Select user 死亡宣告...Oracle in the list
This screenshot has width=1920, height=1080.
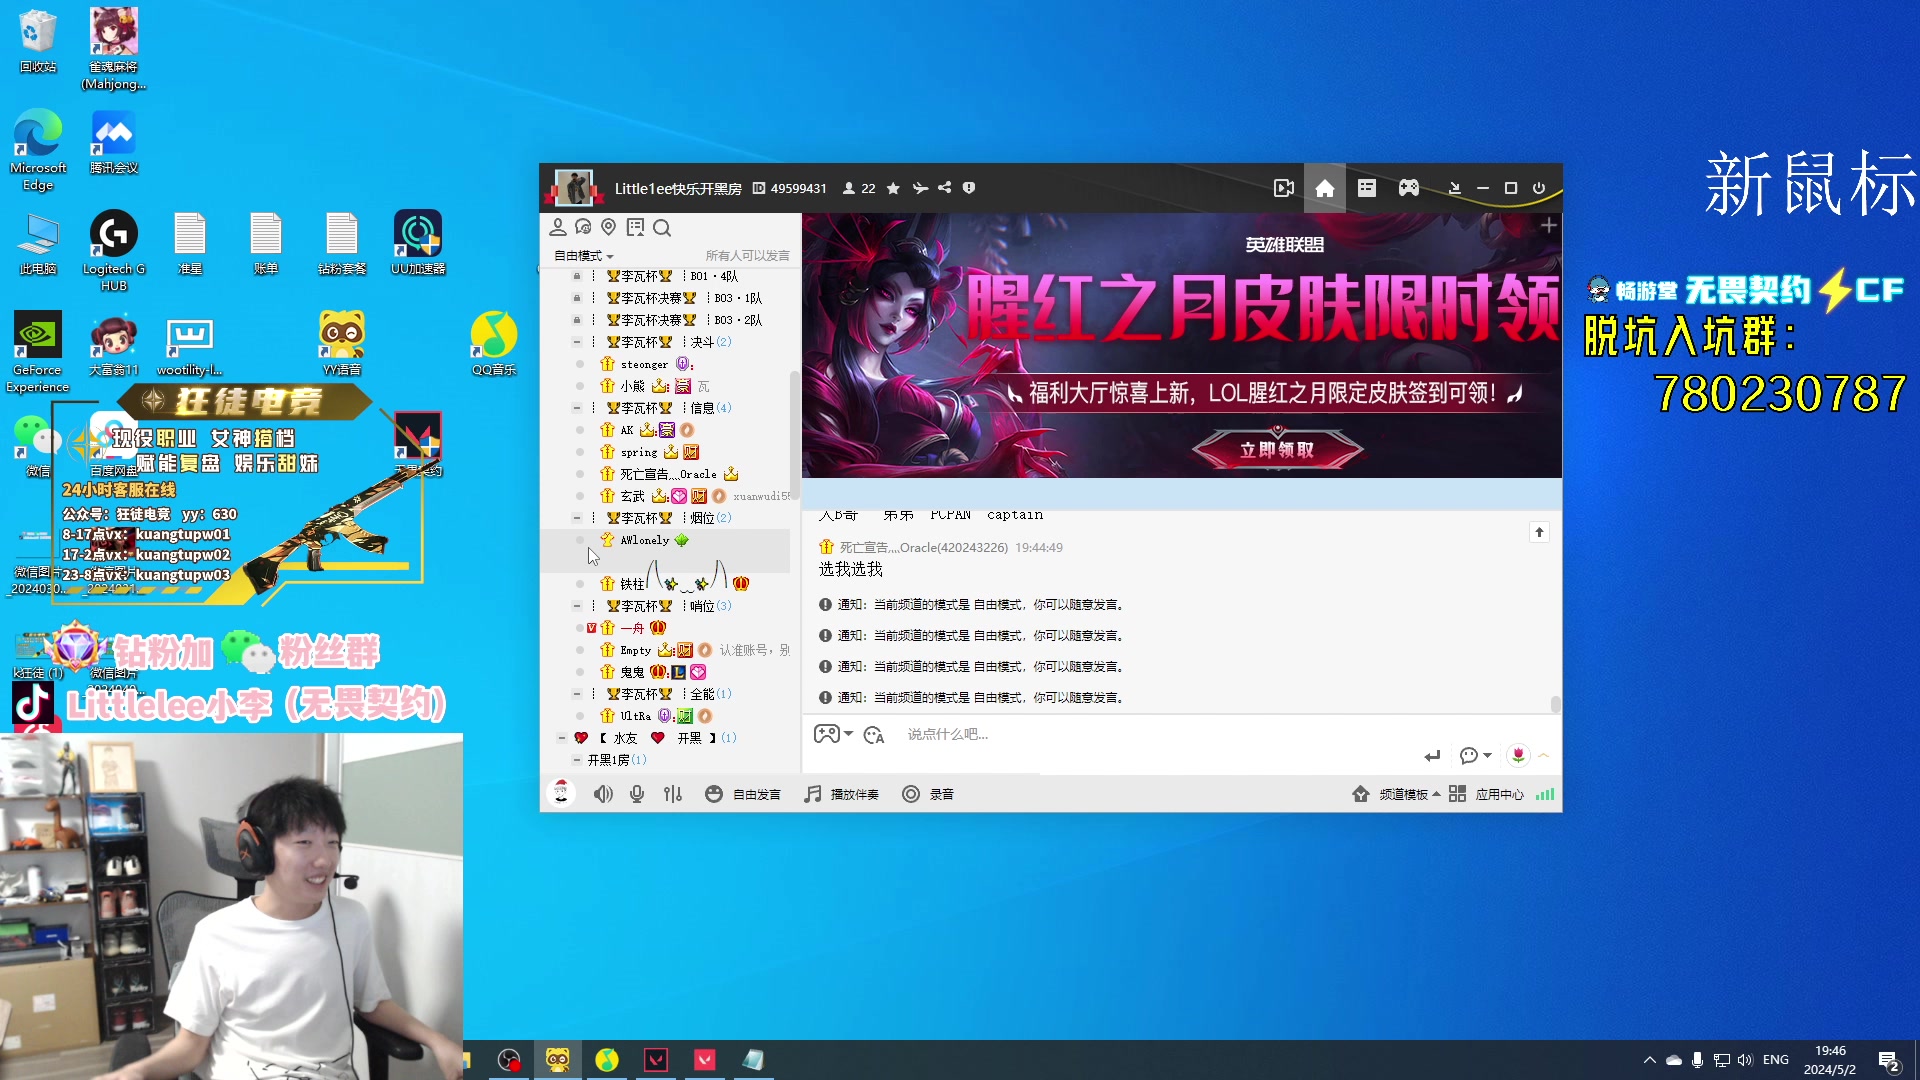click(668, 474)
